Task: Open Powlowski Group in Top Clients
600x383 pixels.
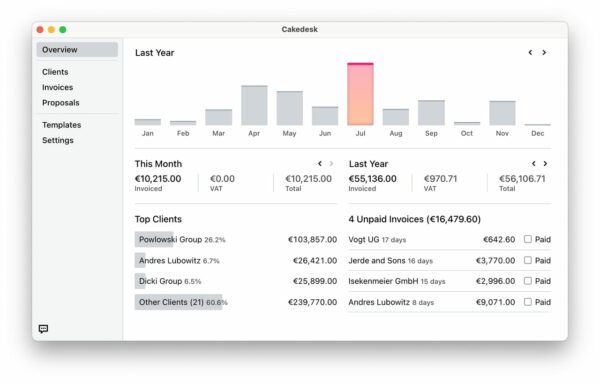Action: (x=236, y=240)
